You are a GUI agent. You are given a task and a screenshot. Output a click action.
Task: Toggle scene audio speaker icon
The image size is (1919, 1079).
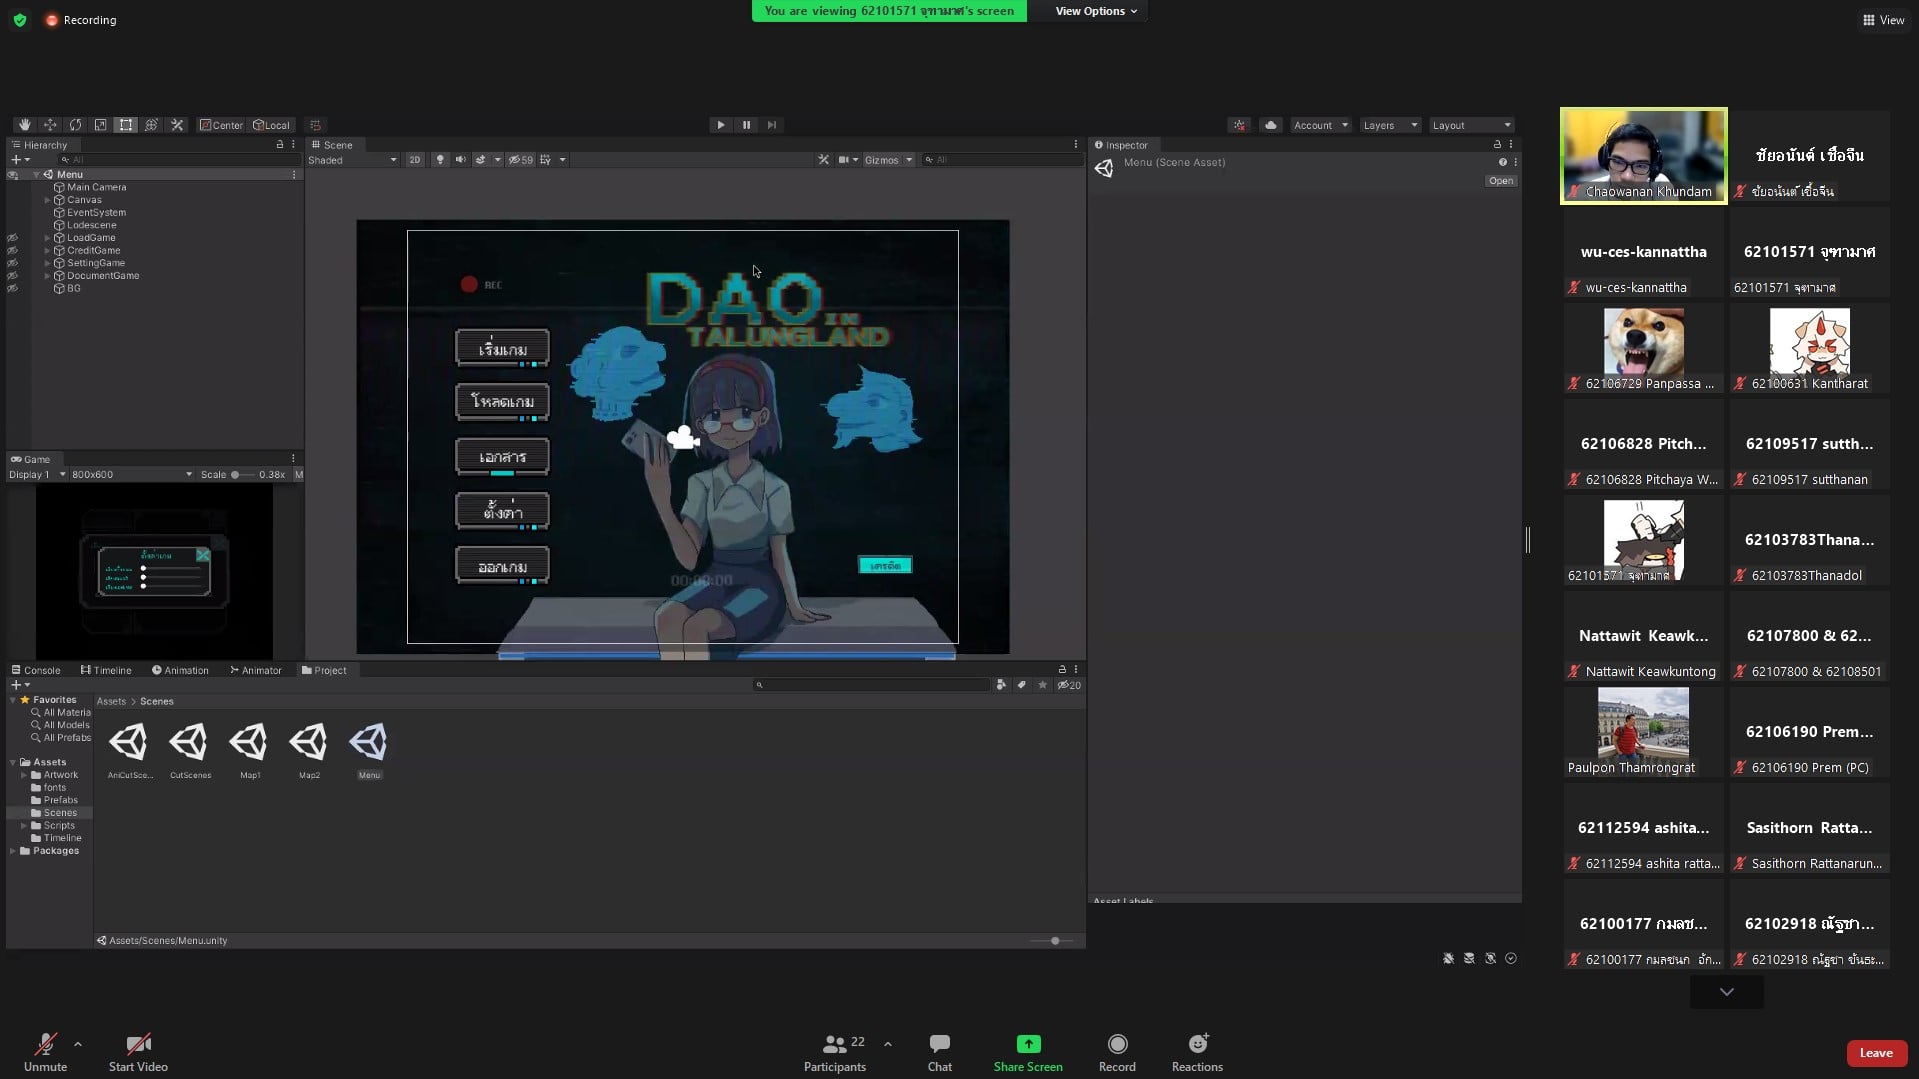point(461,160)
